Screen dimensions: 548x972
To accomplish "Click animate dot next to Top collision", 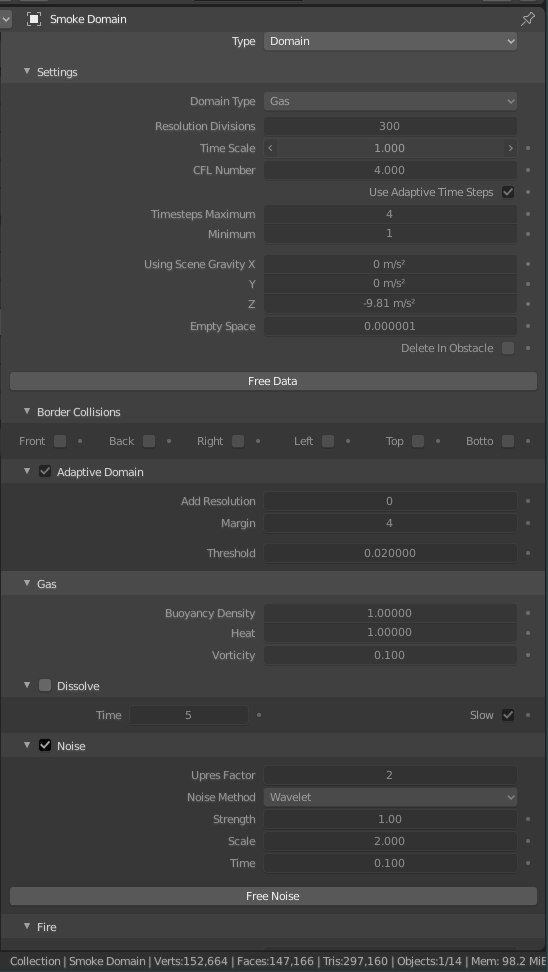I will [438, 441].
